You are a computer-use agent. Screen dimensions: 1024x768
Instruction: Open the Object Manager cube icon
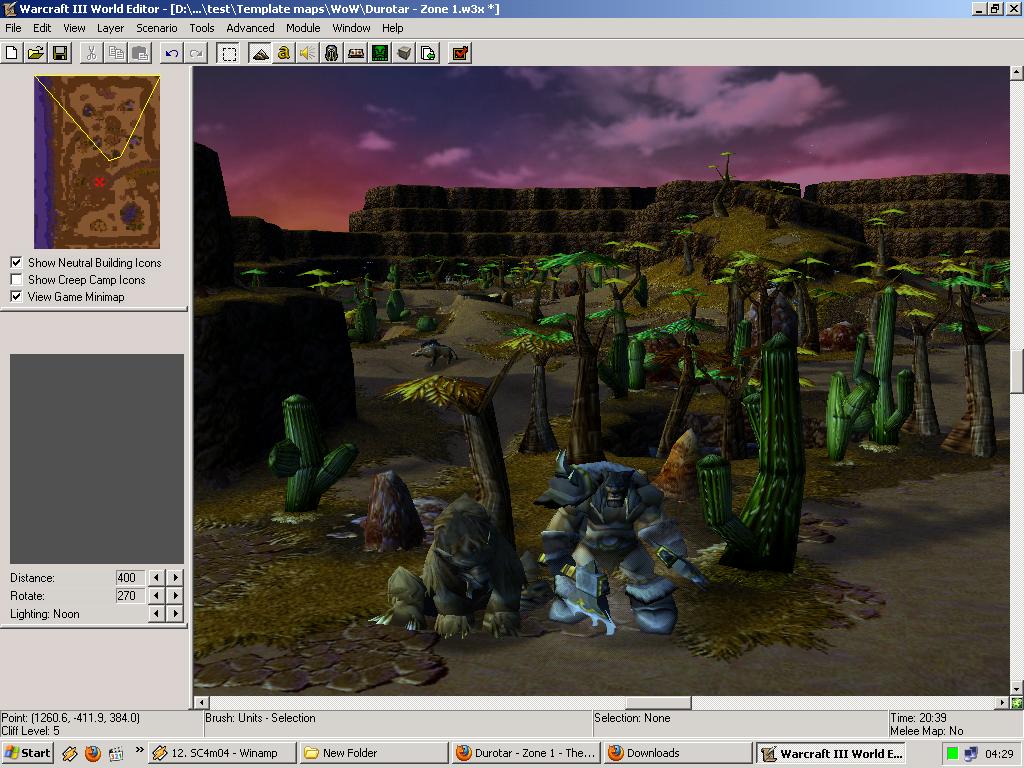click(404, 53)
